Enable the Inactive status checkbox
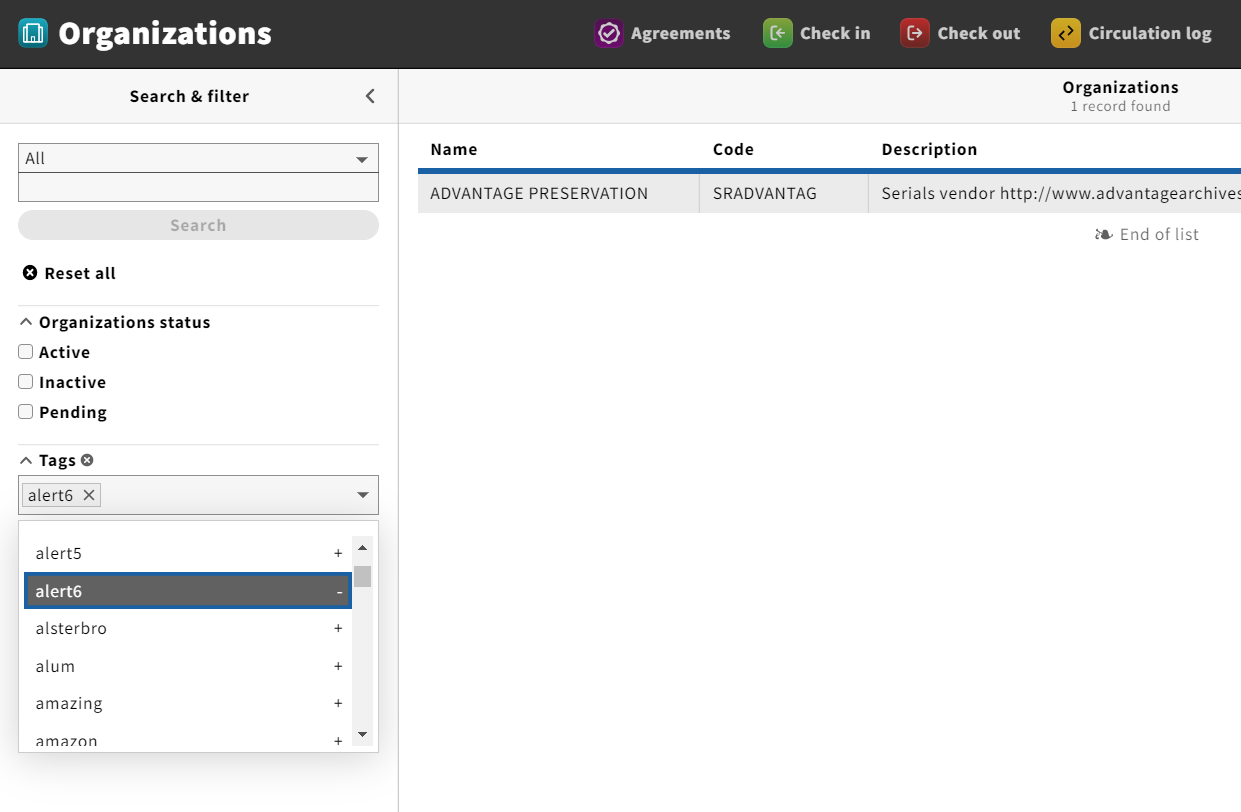 coord(26,381)
